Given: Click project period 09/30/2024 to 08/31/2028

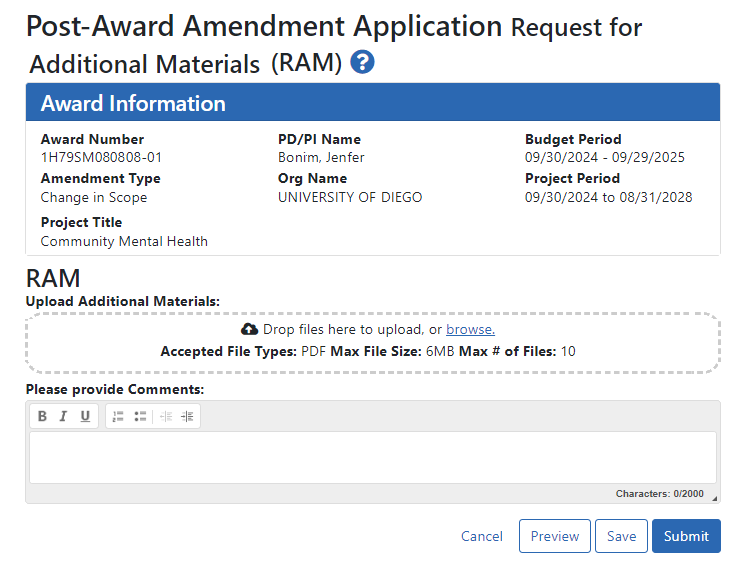Looking at the screenshot, I should tap(608, 197).
